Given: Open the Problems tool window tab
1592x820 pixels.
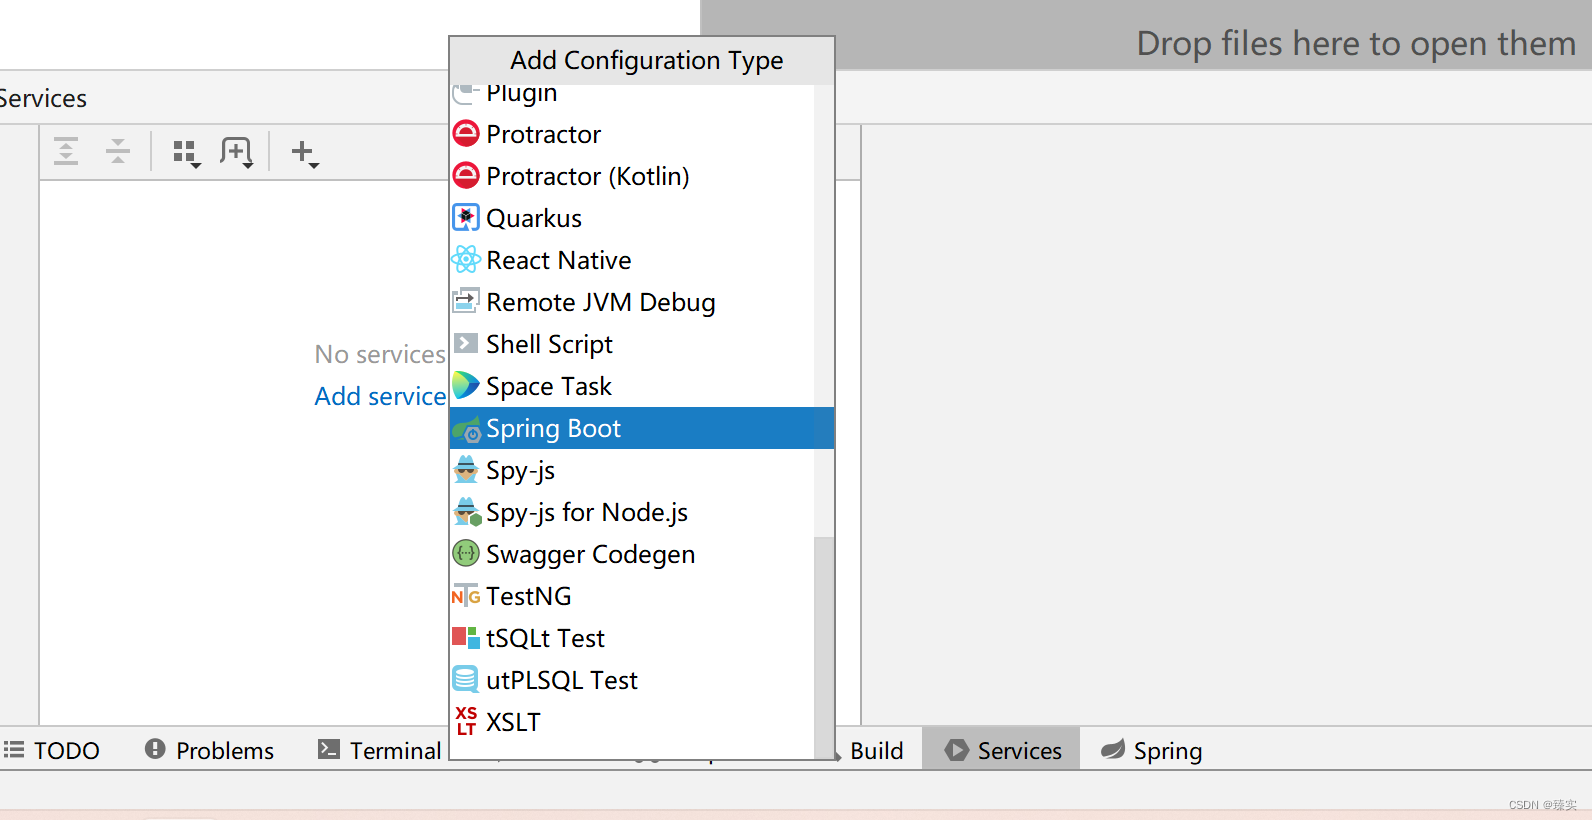Looking at the screenshot, I should point(209,750).
